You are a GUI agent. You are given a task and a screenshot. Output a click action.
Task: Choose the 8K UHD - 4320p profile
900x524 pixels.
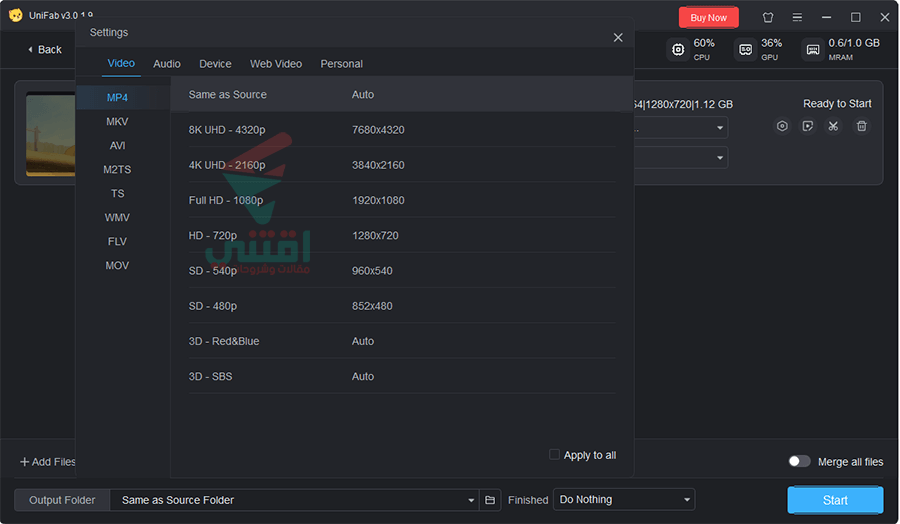402,130
